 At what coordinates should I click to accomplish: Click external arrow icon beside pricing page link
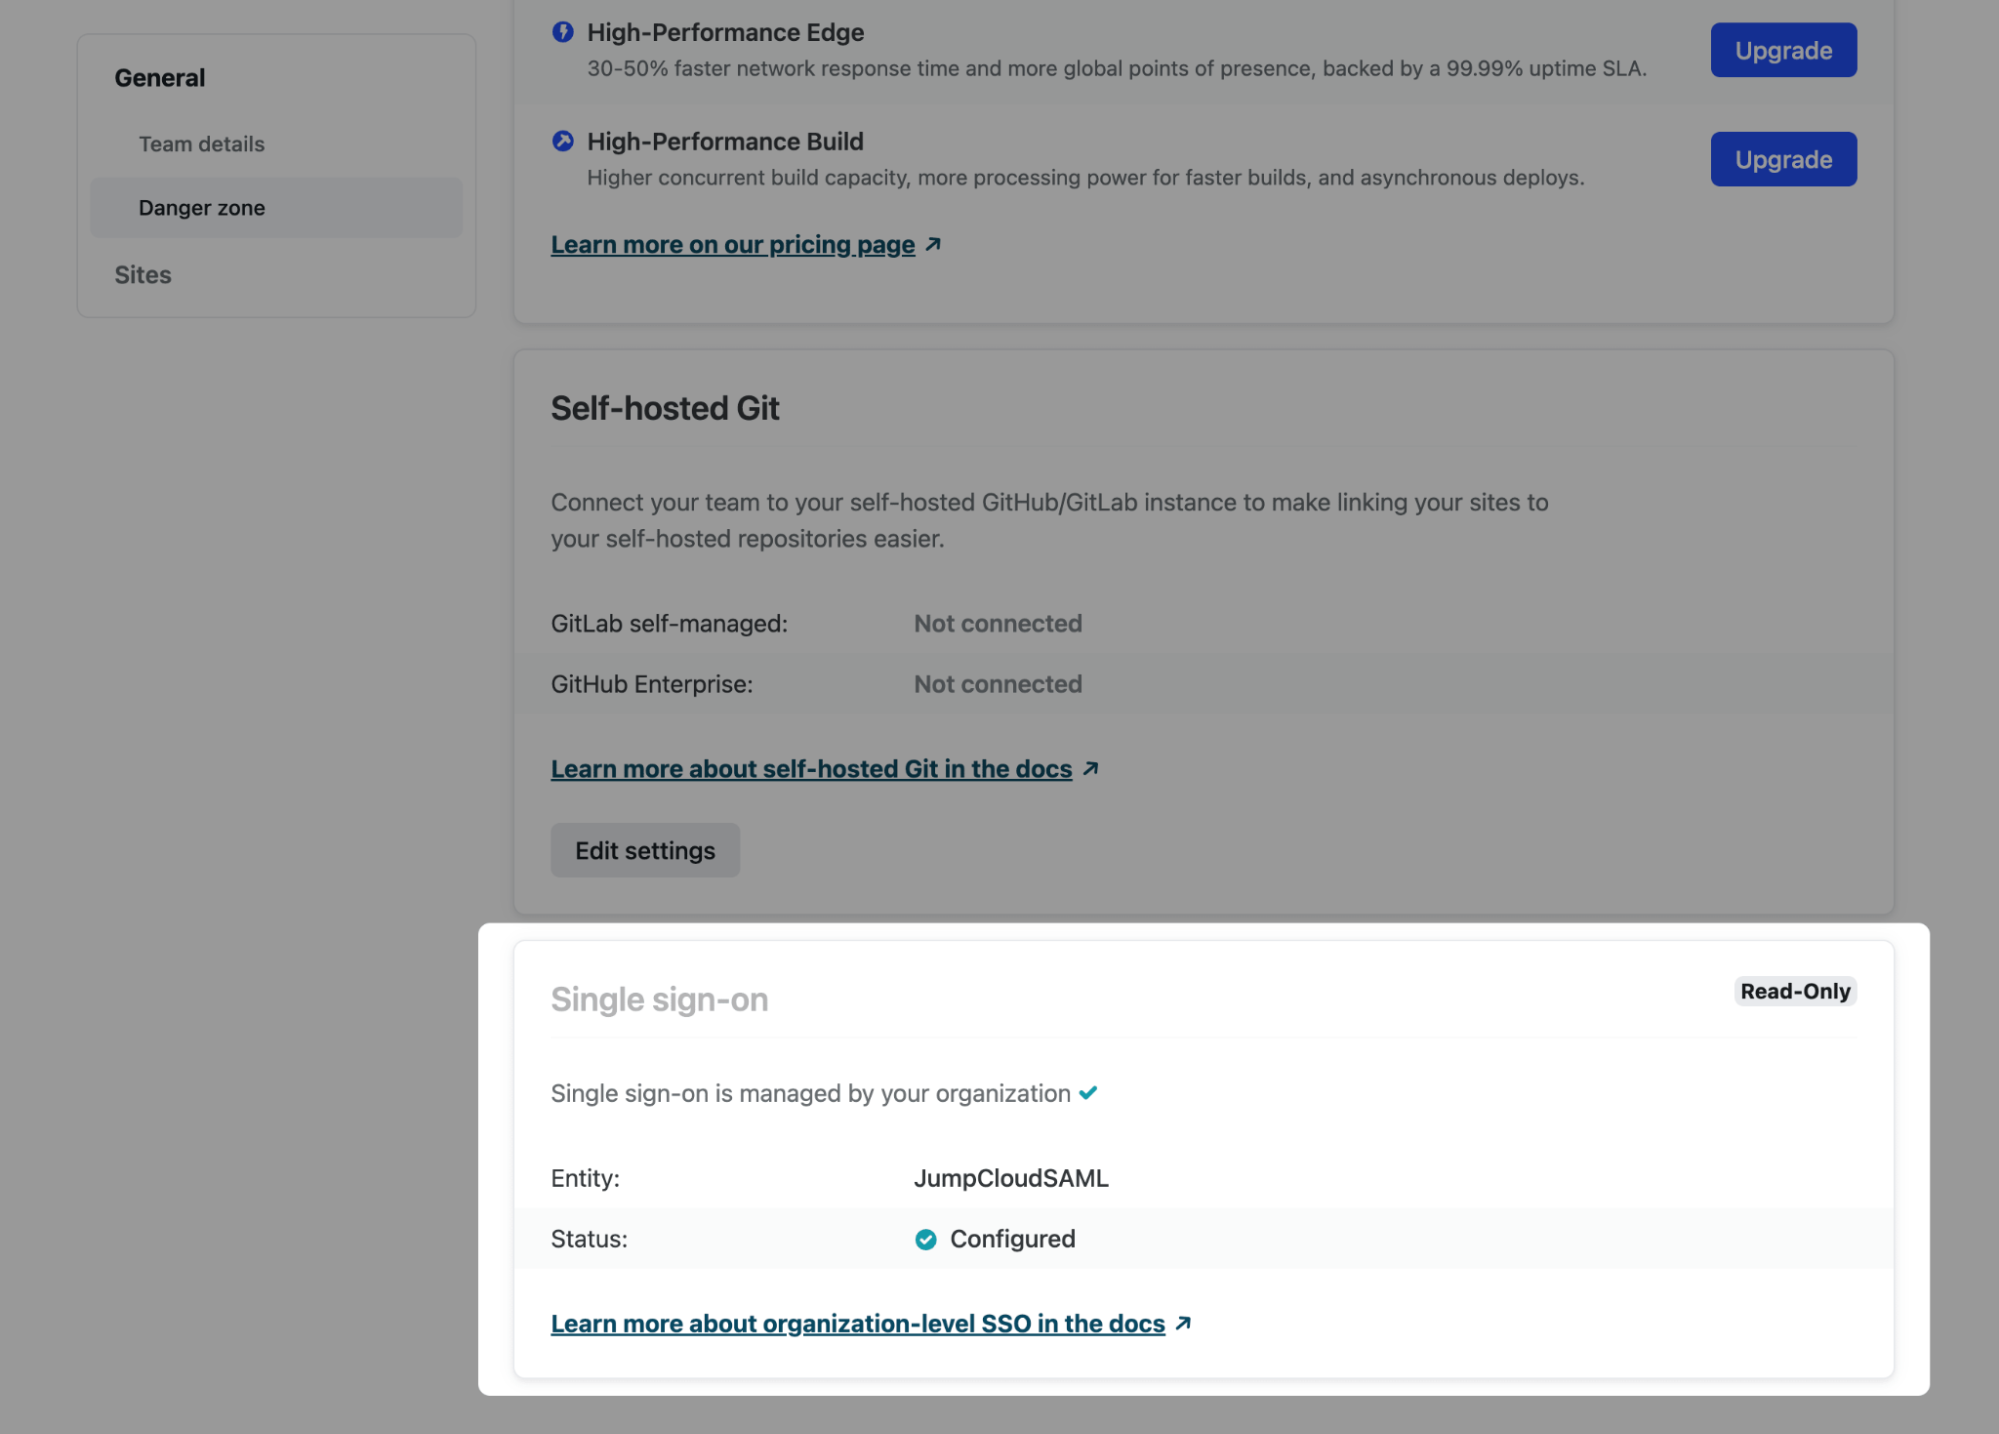coord(933,244)
